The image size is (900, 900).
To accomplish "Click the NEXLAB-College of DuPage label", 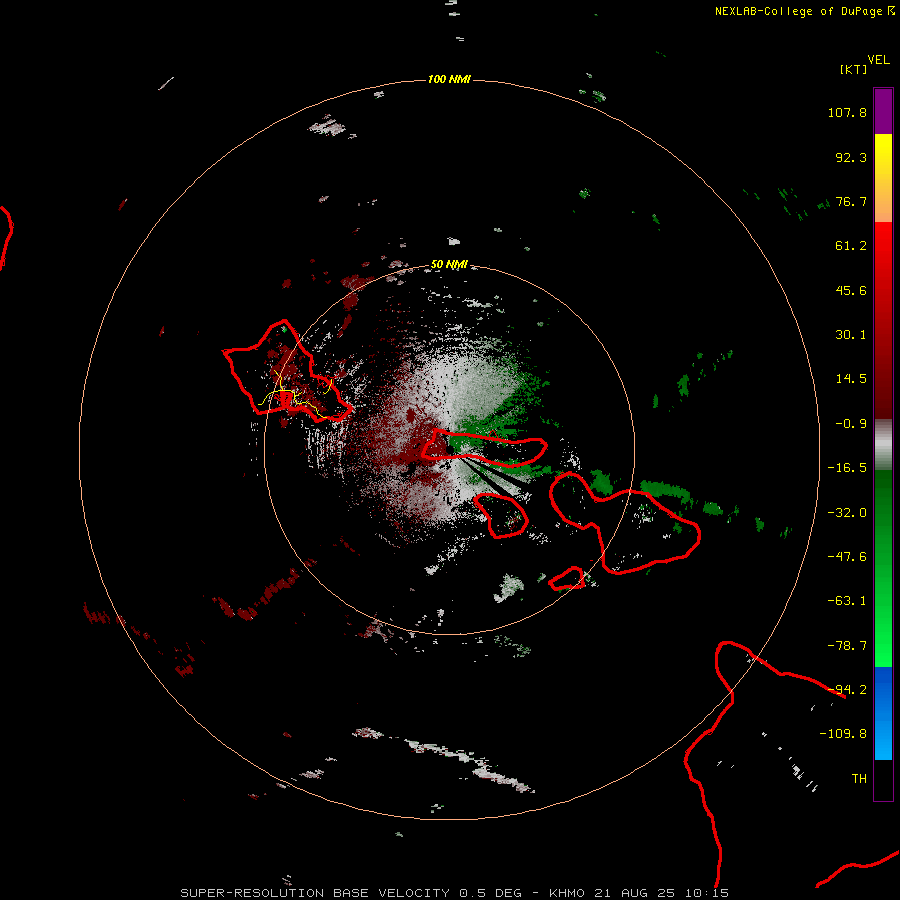I will [805, 11].
